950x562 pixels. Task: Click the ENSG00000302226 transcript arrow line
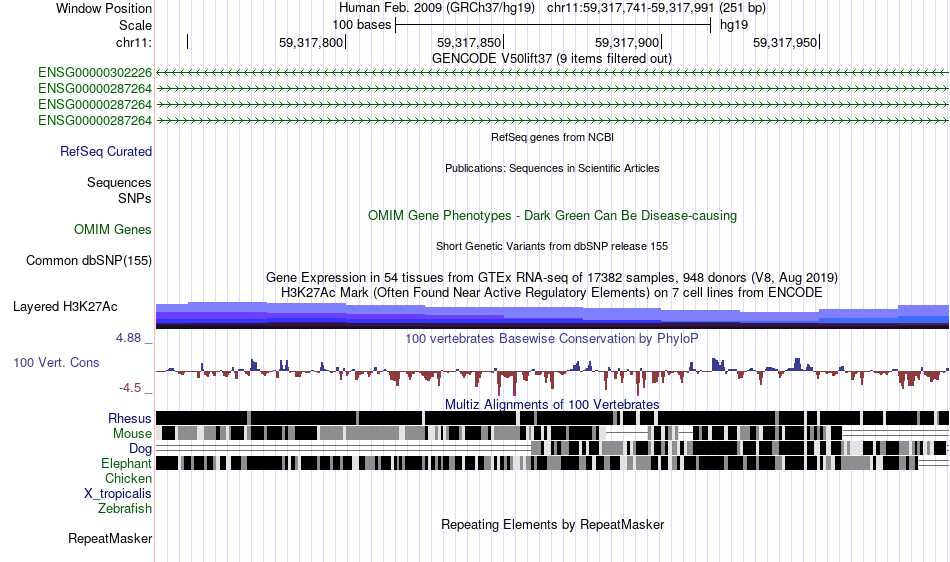coord(552,73)
